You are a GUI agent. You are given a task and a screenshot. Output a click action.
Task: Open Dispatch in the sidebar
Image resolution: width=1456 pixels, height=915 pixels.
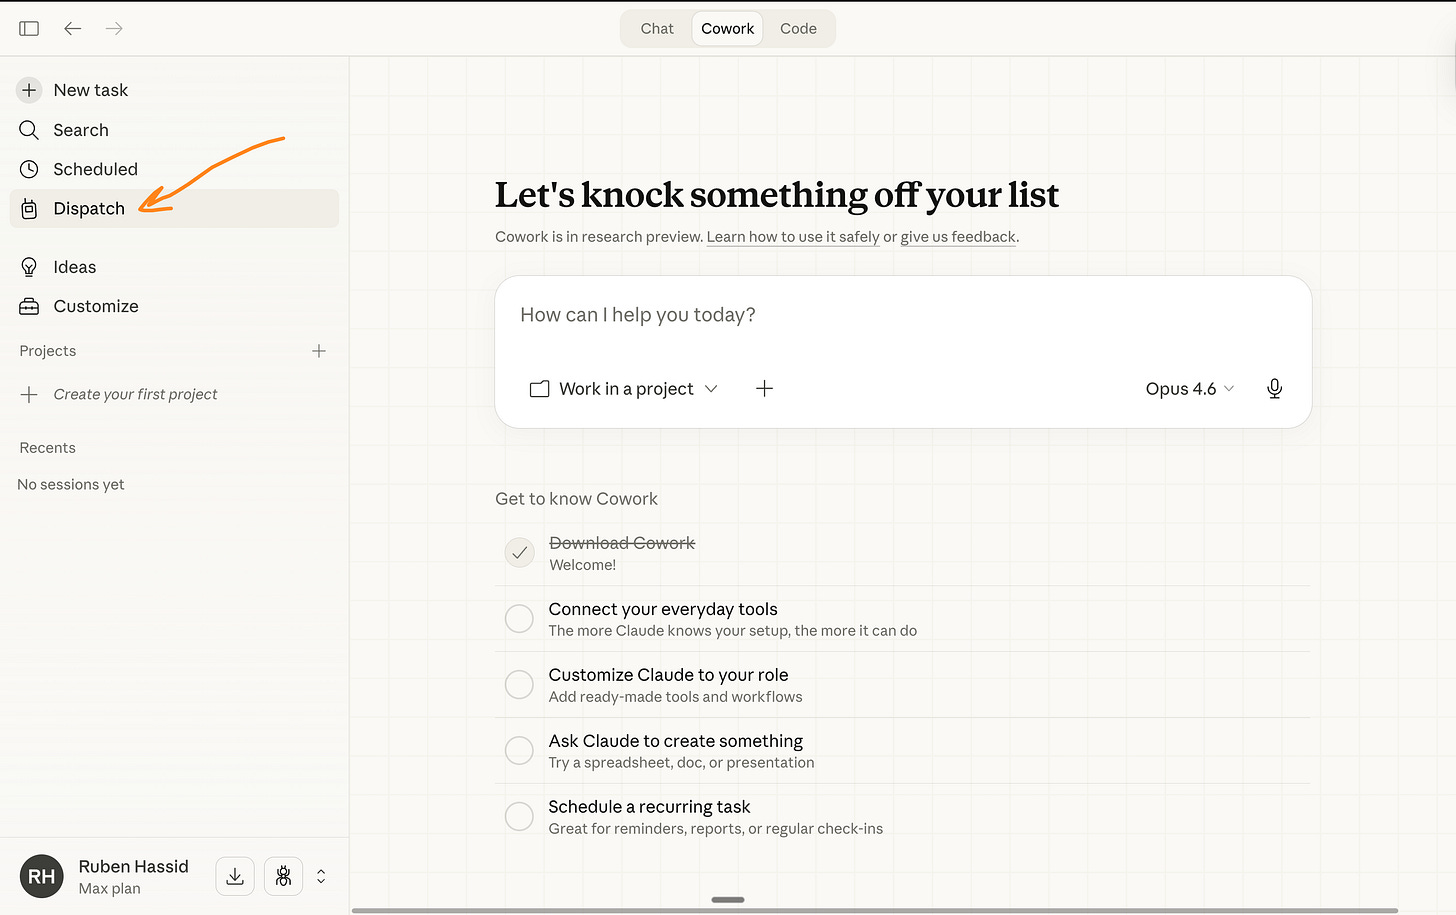coord(174,209)
